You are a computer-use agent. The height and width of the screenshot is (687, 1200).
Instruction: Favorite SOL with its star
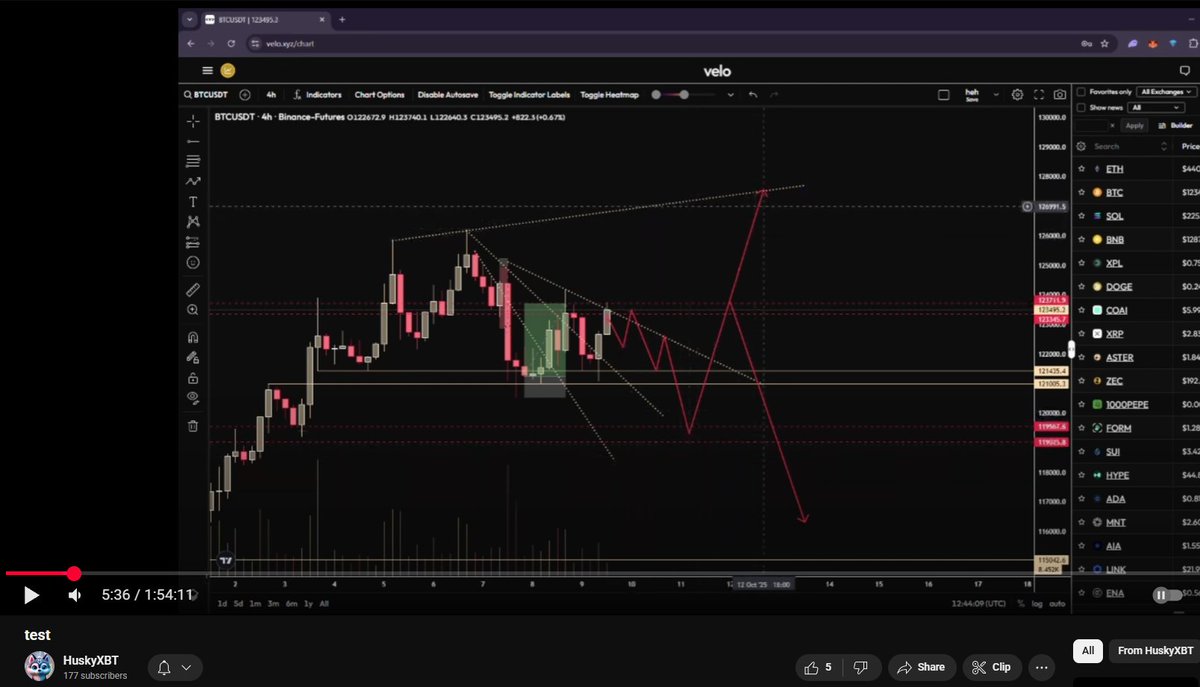coord(1082,216)
